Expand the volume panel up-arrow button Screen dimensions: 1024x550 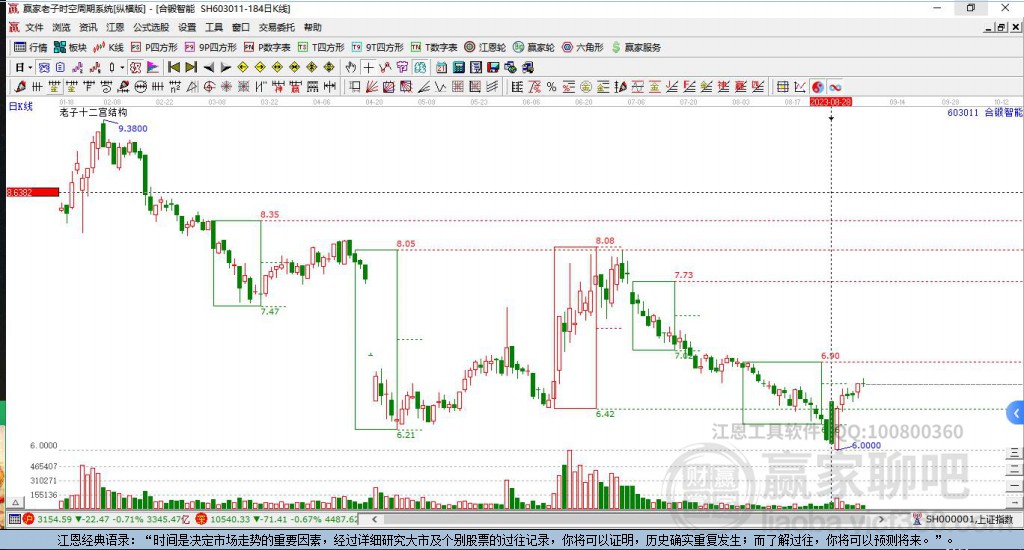pyautogui.click(x=16, y=502)
